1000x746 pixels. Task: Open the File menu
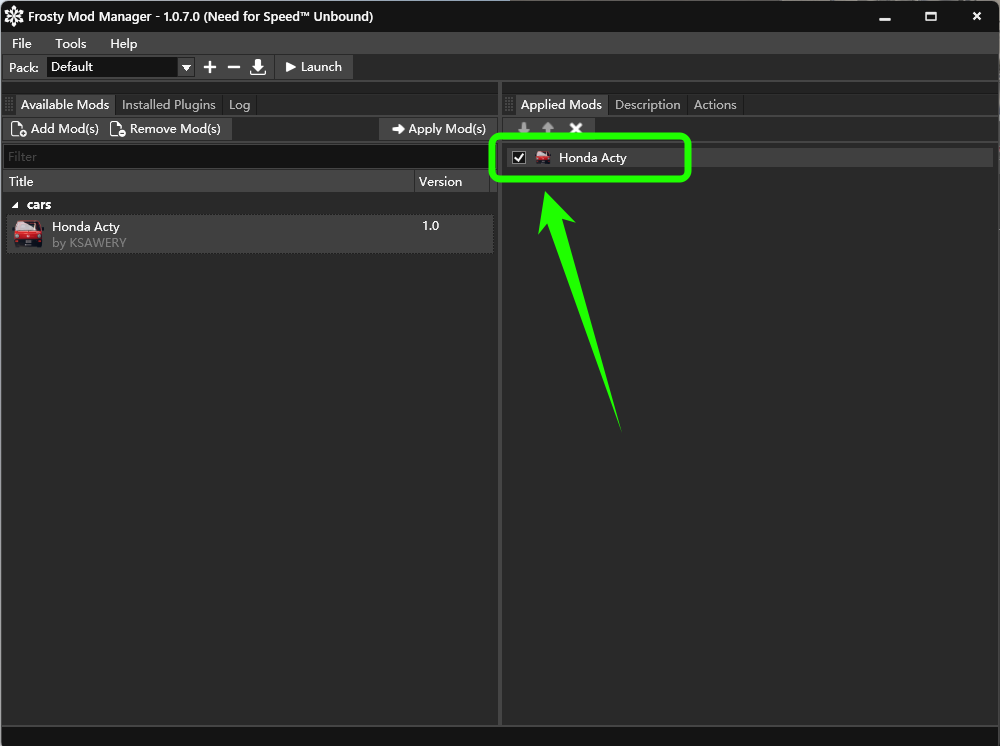pos(22,43)
